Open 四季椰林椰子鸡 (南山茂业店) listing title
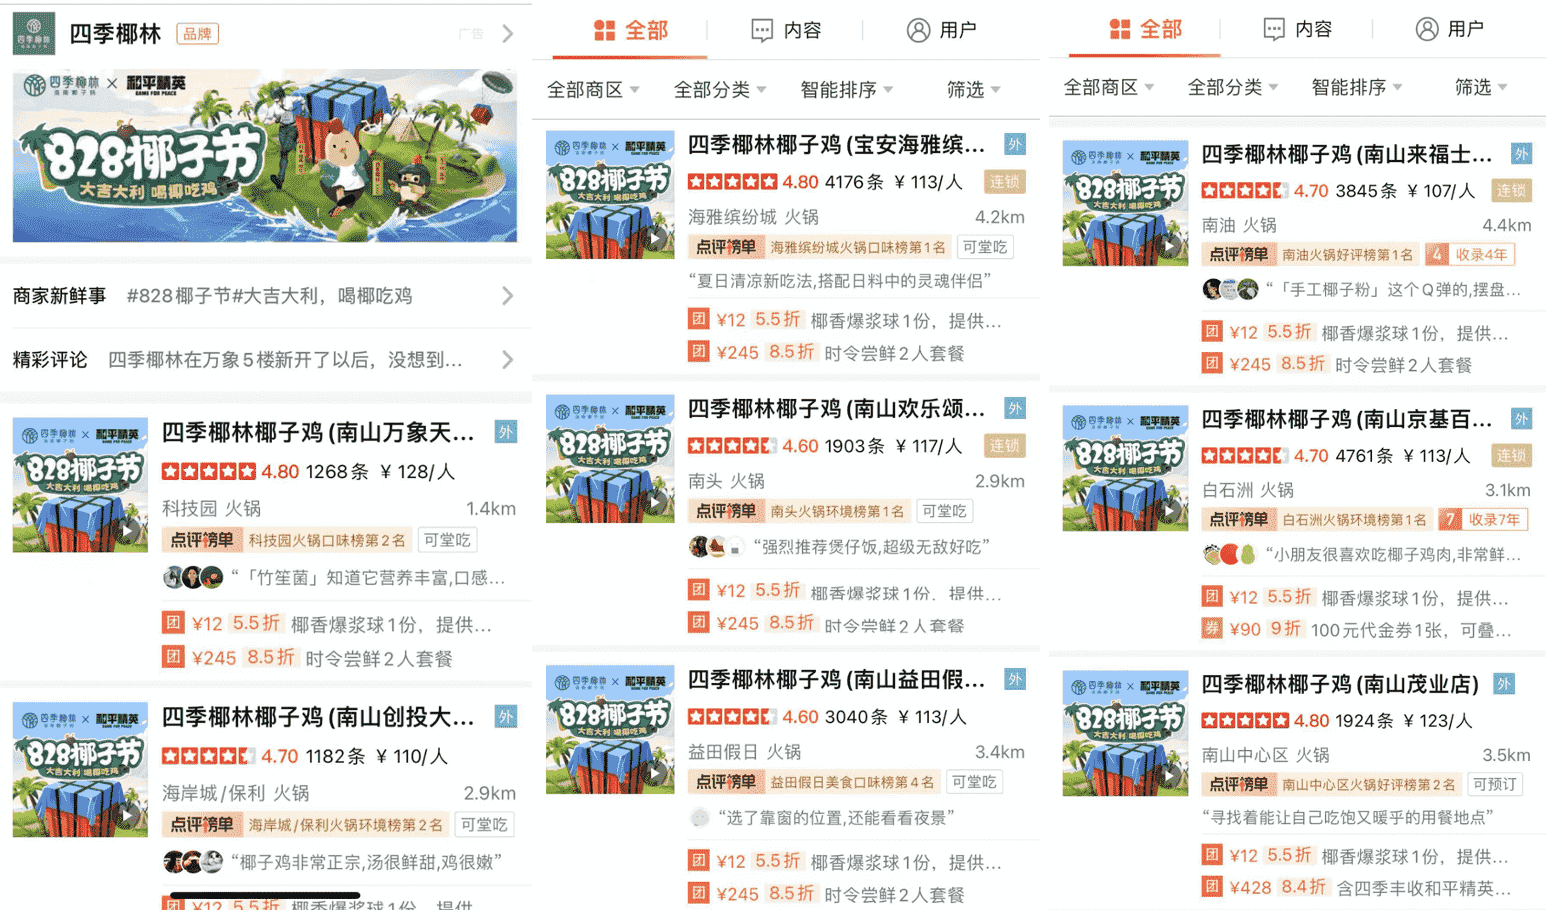Viewport: 1562px width, 920px height. coord(1340,684)
